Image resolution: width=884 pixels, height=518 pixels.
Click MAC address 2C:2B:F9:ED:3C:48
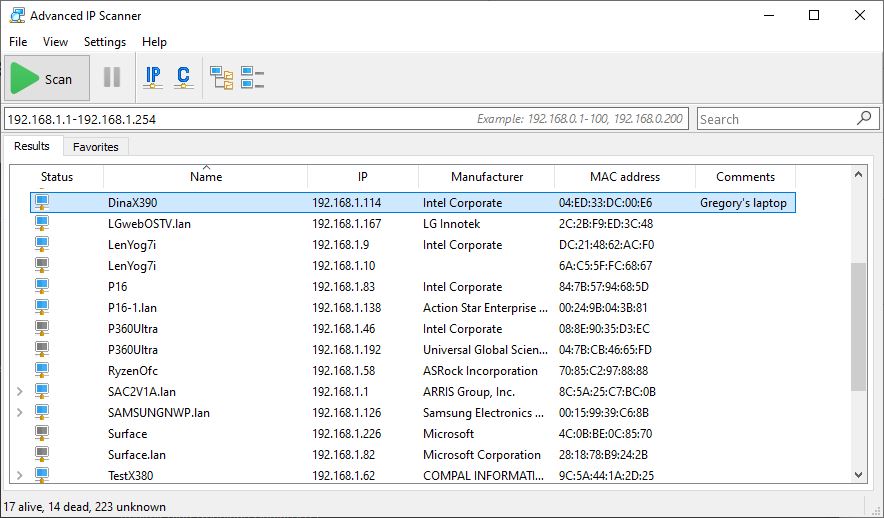click(606, 224)
